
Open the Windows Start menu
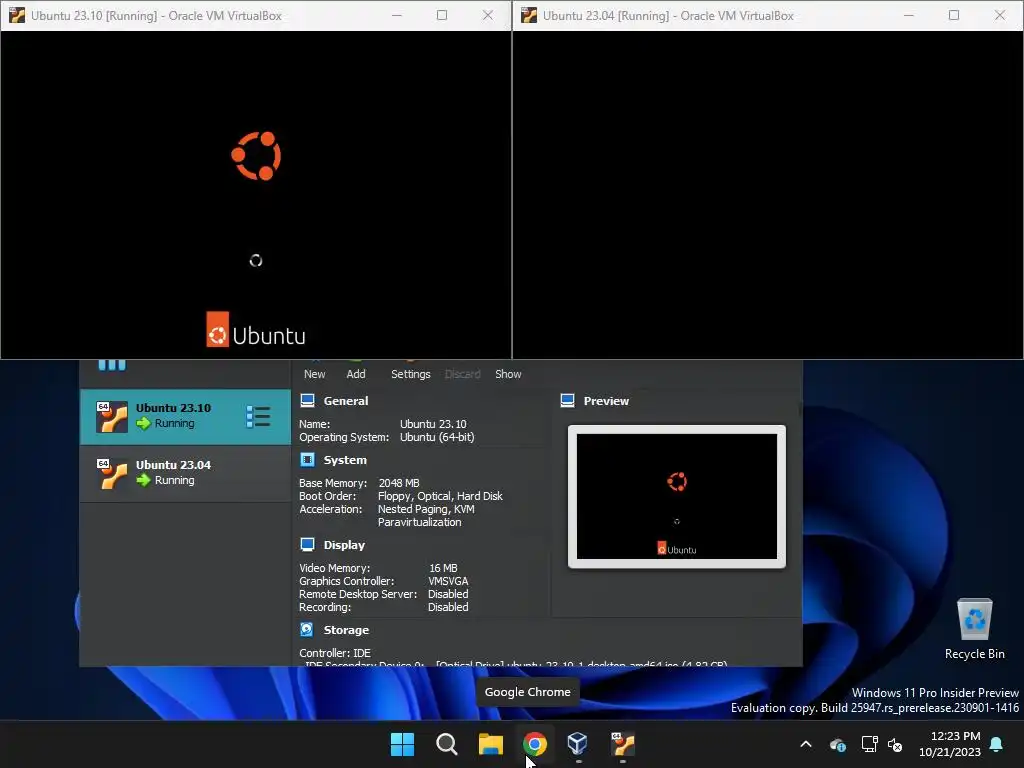tap(402, 744)
